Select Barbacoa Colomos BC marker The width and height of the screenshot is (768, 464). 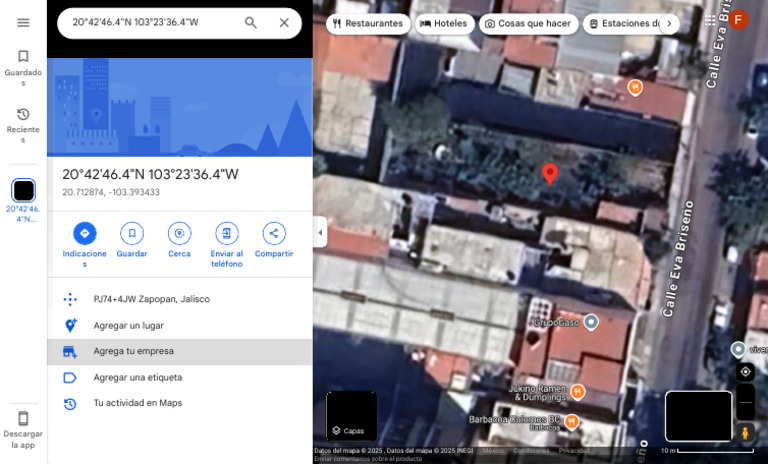coord(571,421)
